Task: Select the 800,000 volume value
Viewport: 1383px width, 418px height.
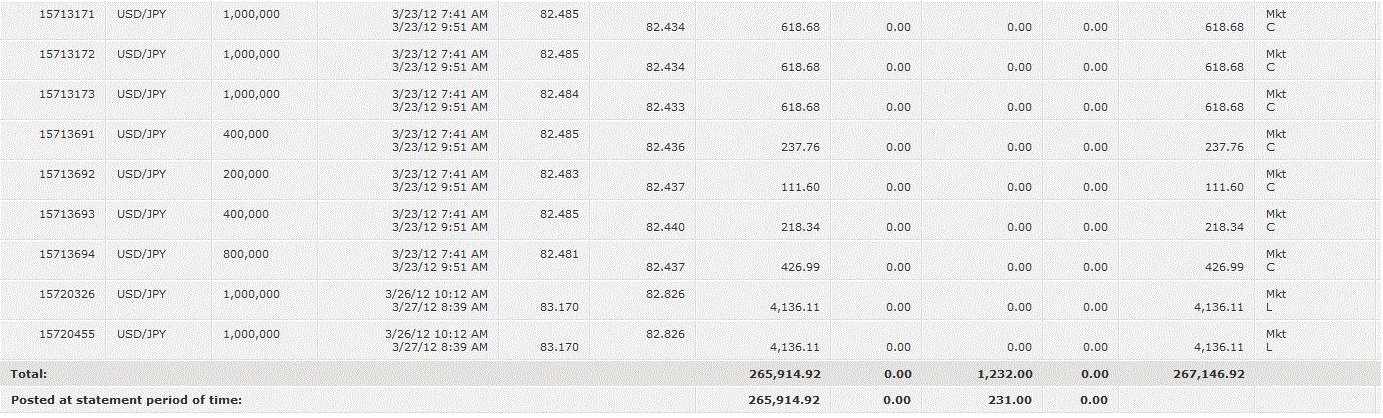Action: click(246, 254)
